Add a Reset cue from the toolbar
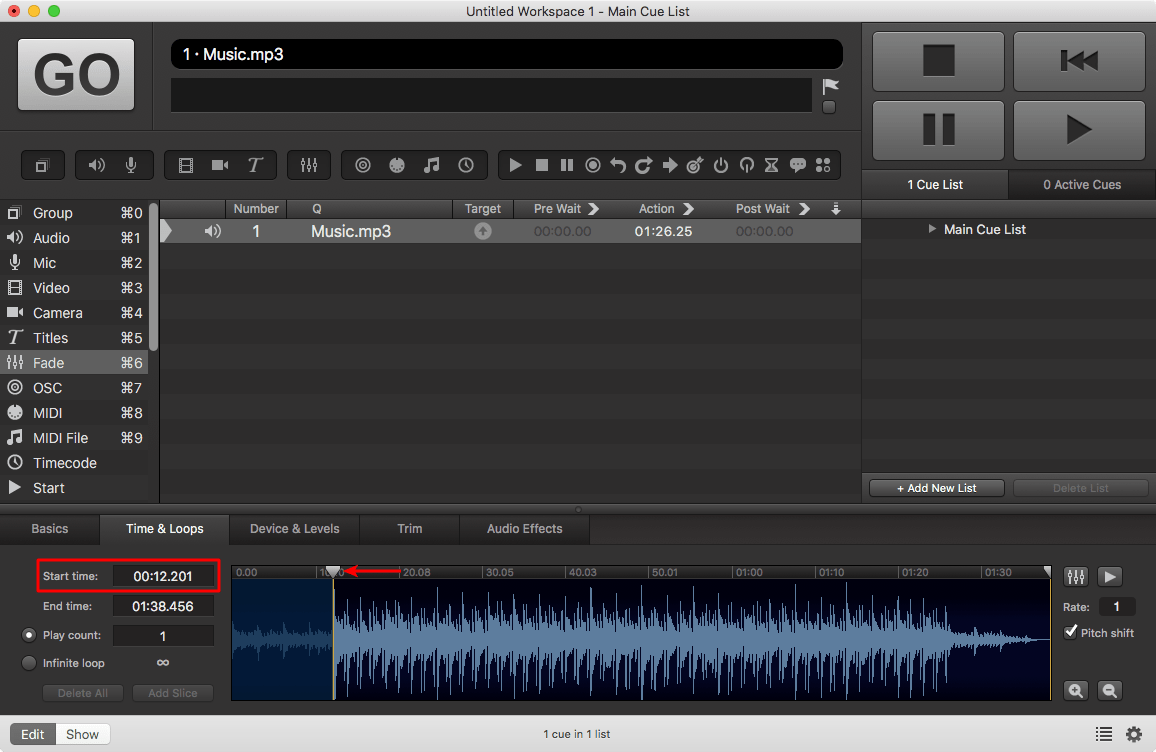The height and width of the screenshot is (752, 1156). [x=619, y=165]
